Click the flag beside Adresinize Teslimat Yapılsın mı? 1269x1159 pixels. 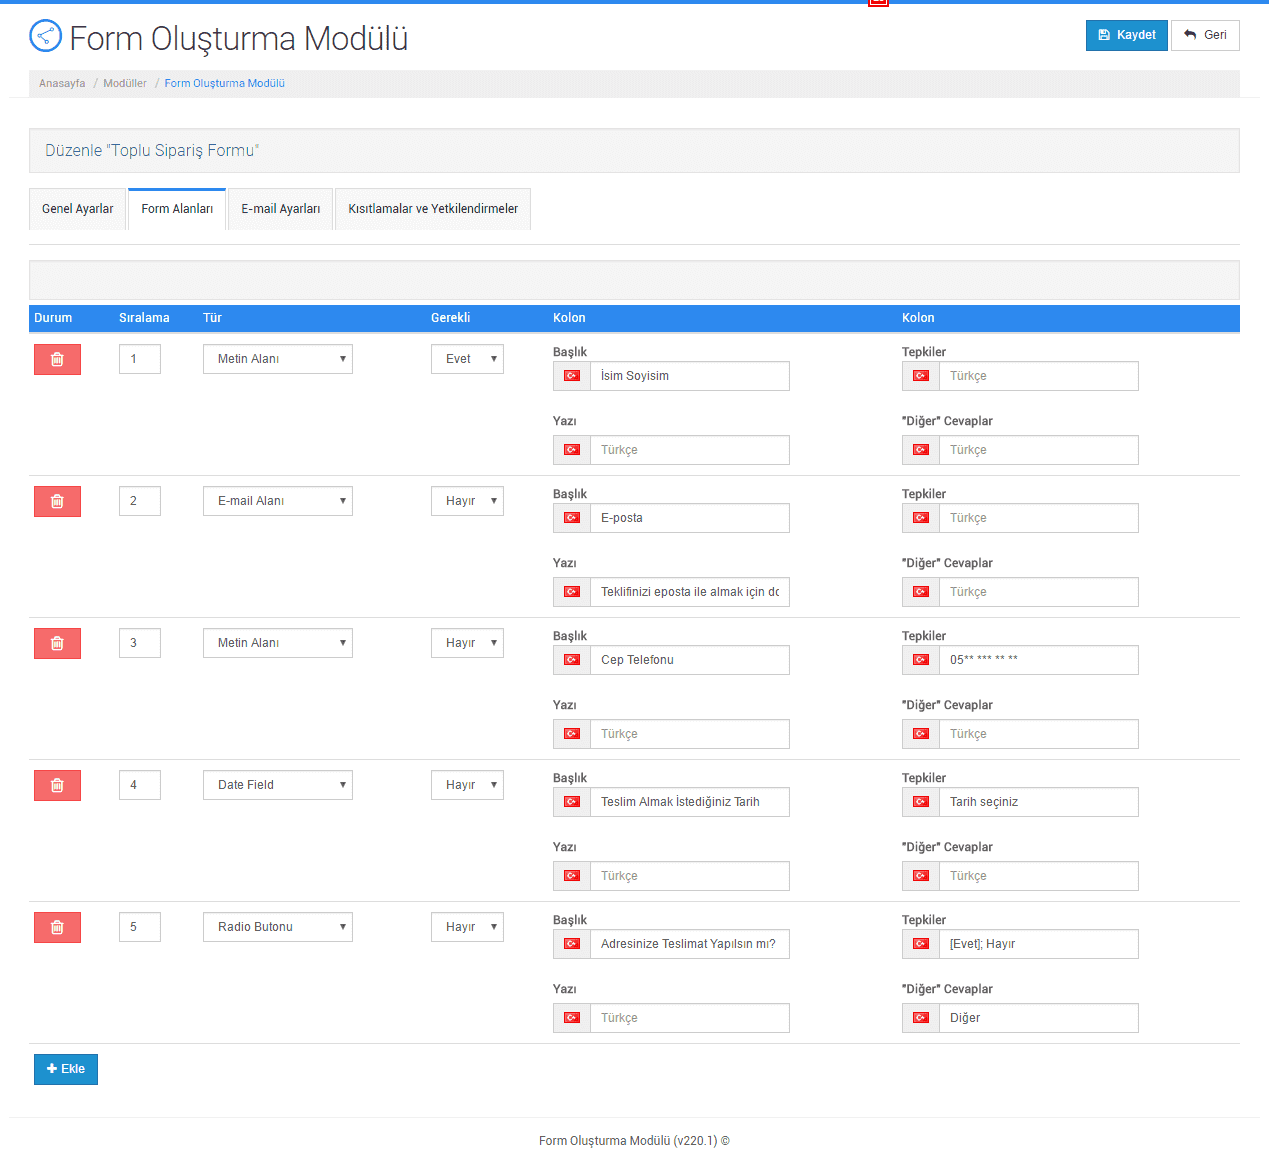[x=572, y=944]
